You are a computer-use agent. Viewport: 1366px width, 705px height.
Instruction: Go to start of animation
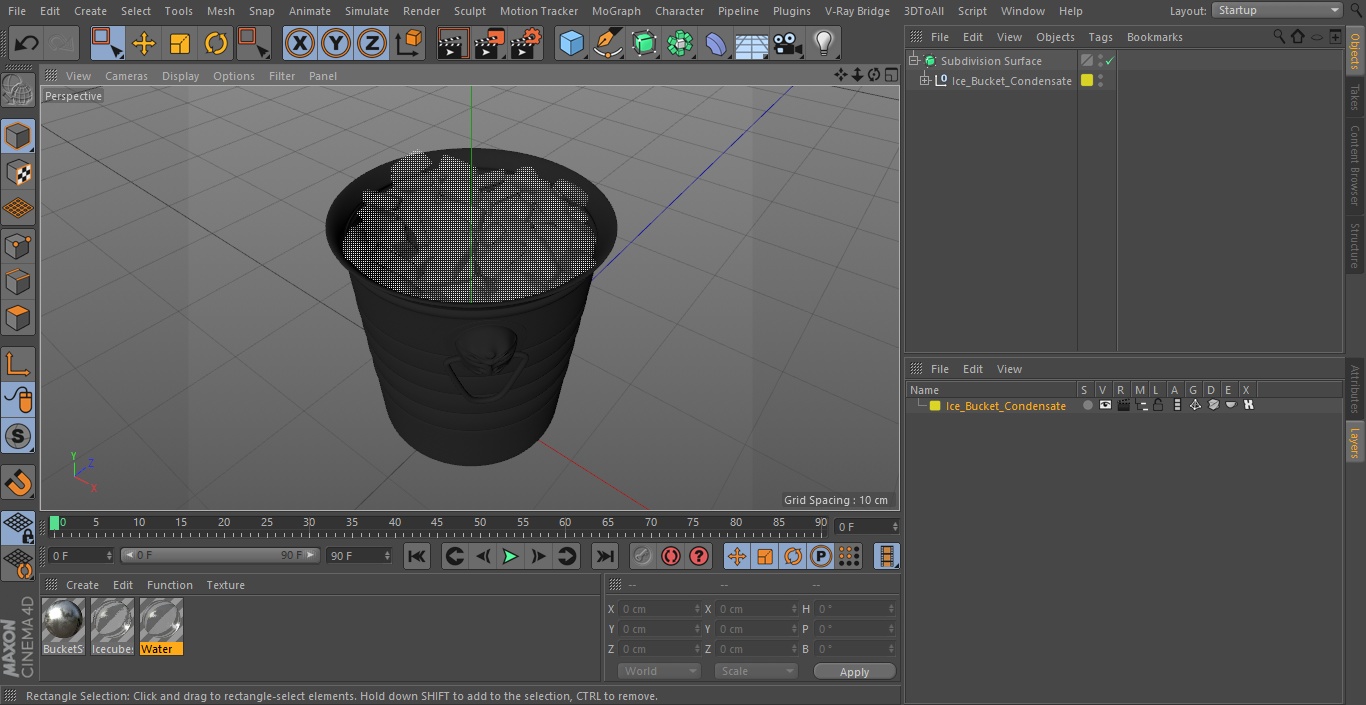417,556
